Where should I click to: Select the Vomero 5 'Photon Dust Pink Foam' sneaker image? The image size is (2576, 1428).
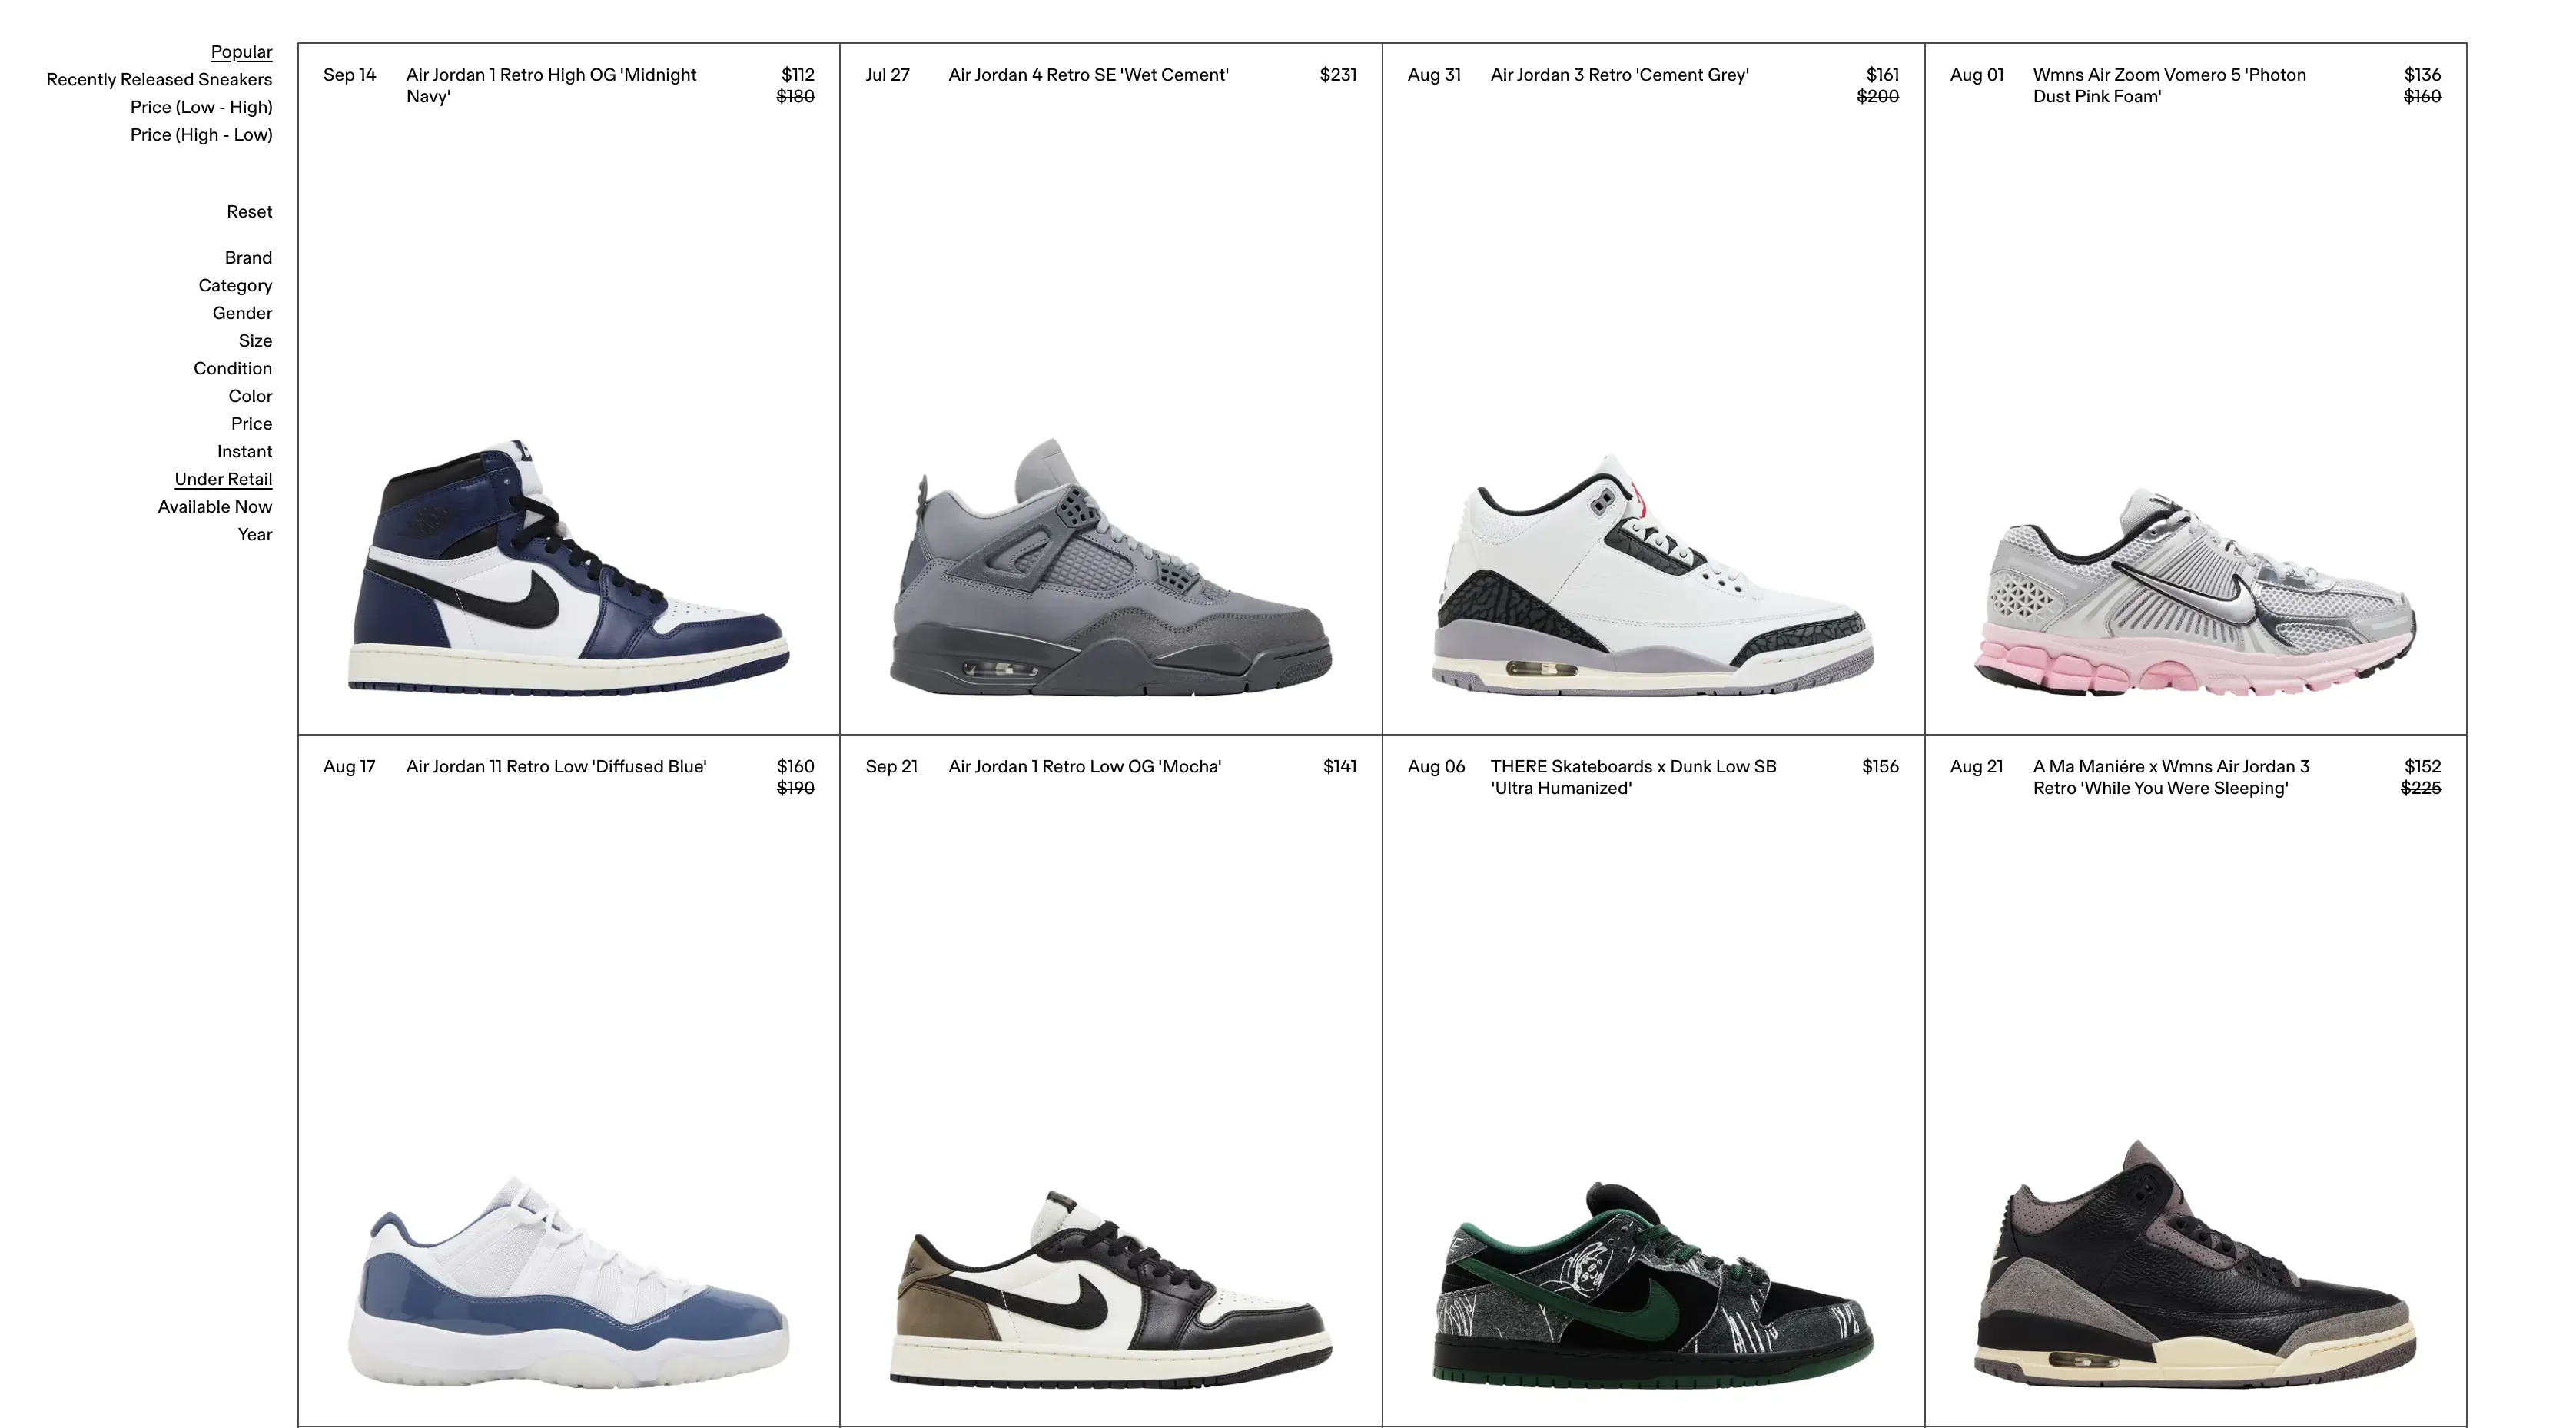[2196, 590]
